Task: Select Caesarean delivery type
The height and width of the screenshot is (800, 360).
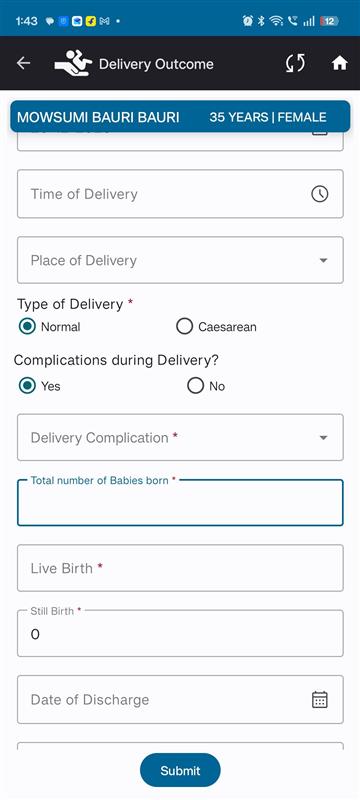Action: pos(216,327)
